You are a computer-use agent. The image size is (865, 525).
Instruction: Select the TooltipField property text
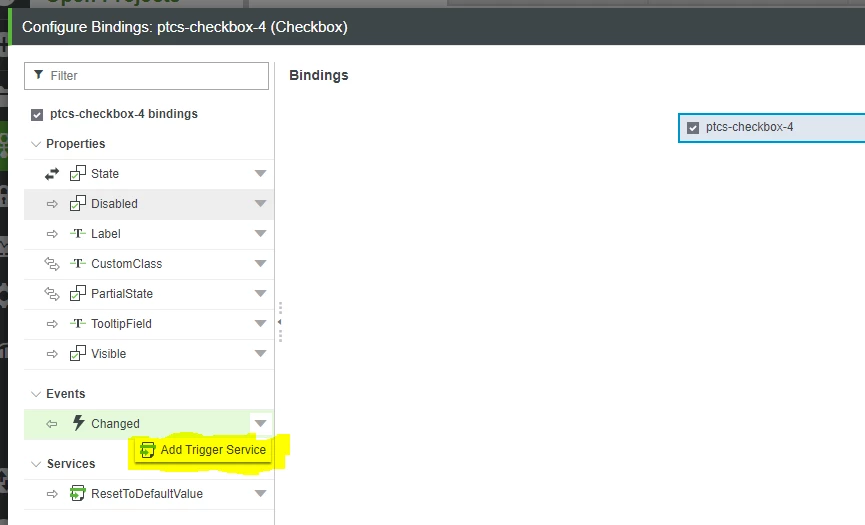coord(121,324)
